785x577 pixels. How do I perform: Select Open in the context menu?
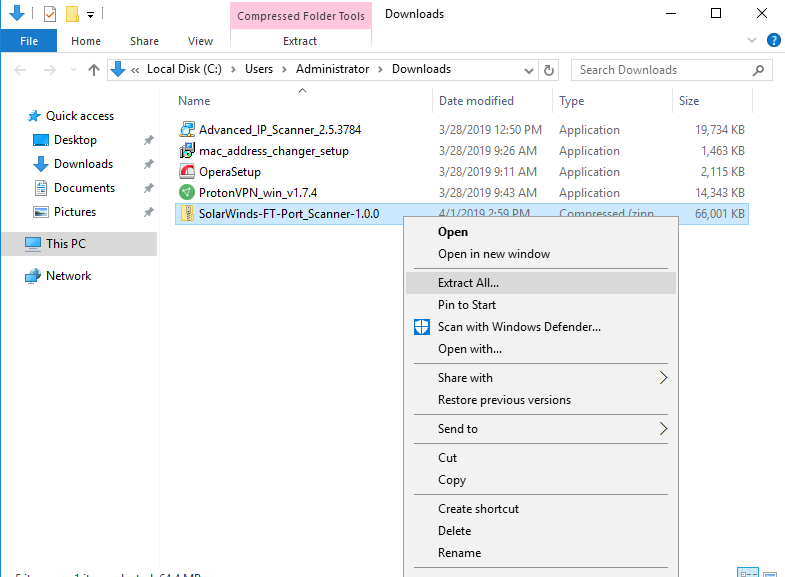pos(541,232)
